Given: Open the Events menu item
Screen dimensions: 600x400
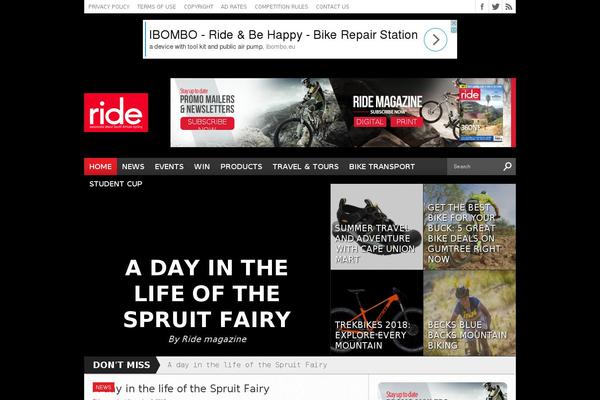Looking at the screenshot, I should tap(169, 167).
